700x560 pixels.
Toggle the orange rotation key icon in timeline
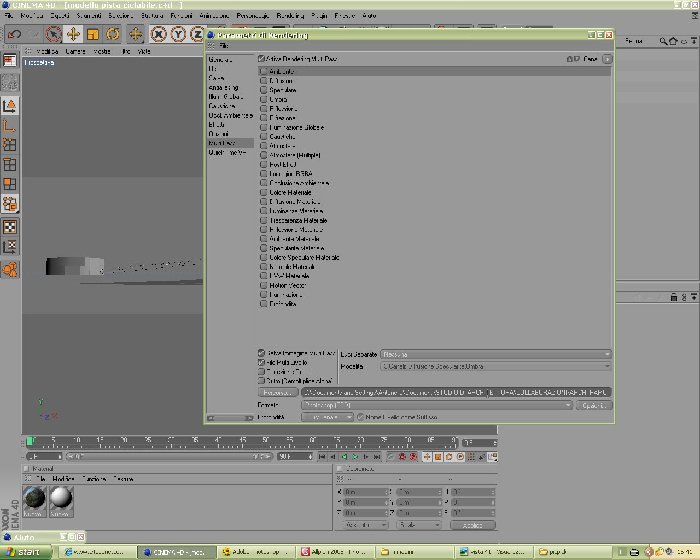pyautogui.click(x=449, y=456)
